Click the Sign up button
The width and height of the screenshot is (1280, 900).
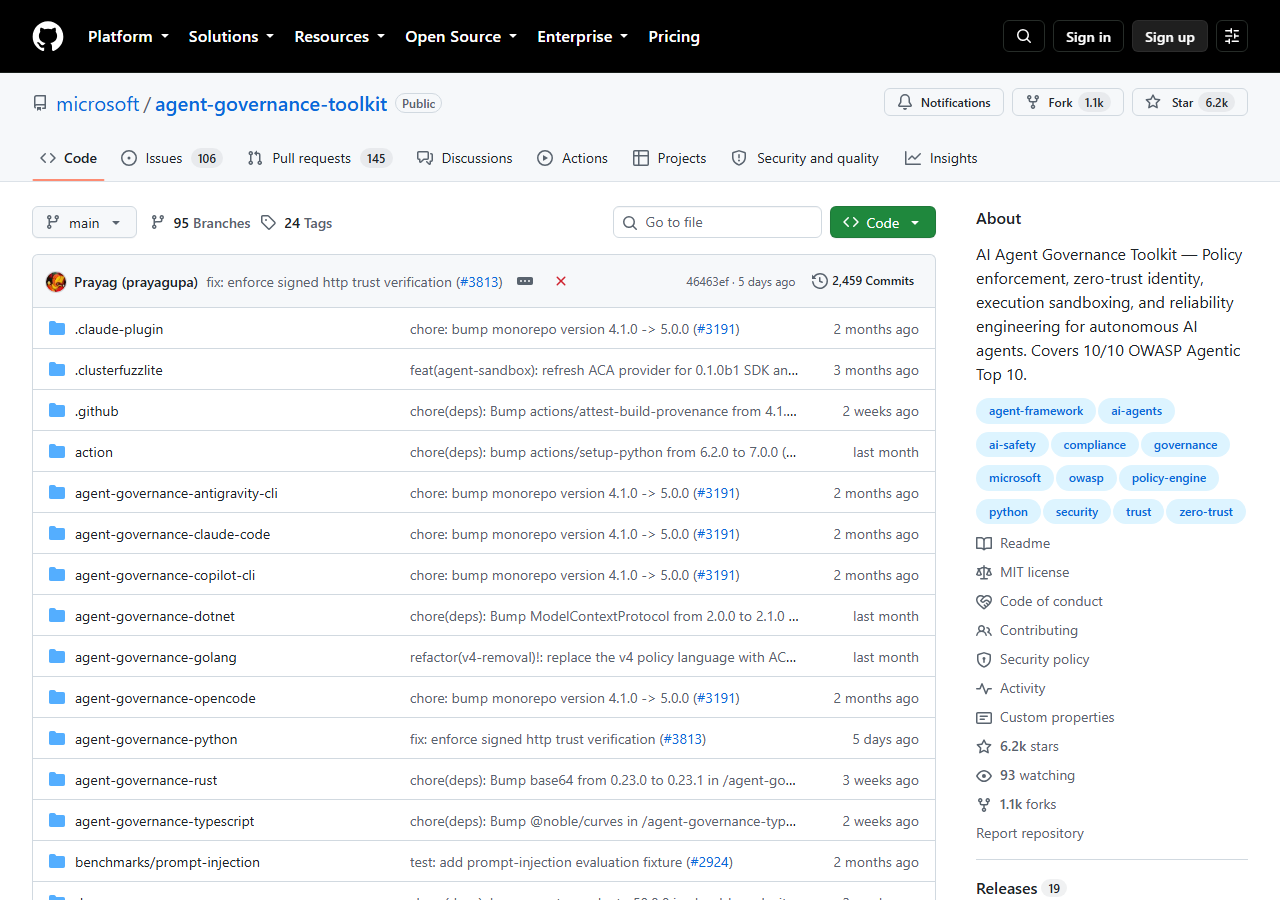pyautogui.click(x=1170, y=36)
